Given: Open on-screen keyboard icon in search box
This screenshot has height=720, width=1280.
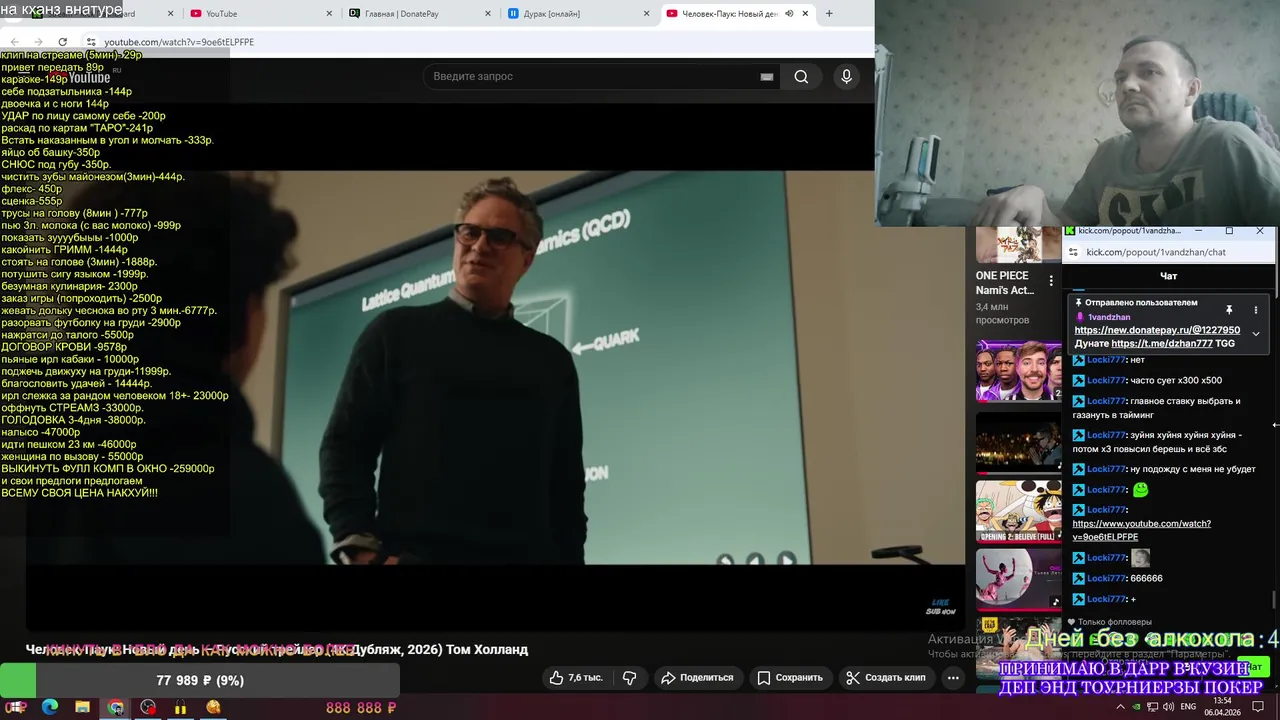Looking at the screenshot, I should tap(767, 76).
